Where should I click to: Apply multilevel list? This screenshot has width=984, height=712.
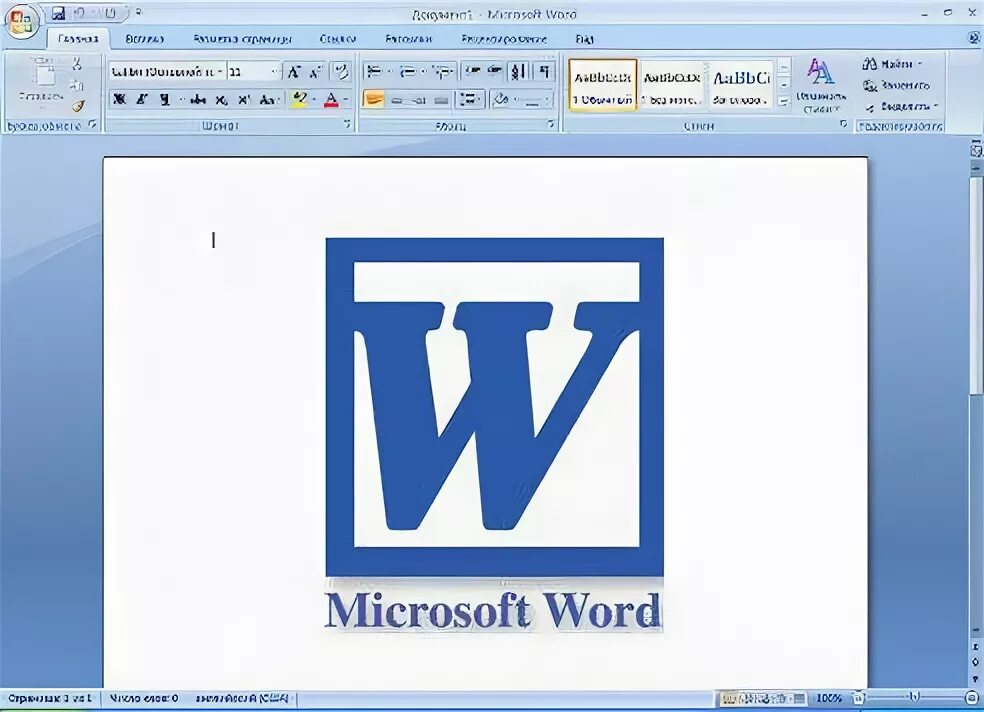point(443,72)
